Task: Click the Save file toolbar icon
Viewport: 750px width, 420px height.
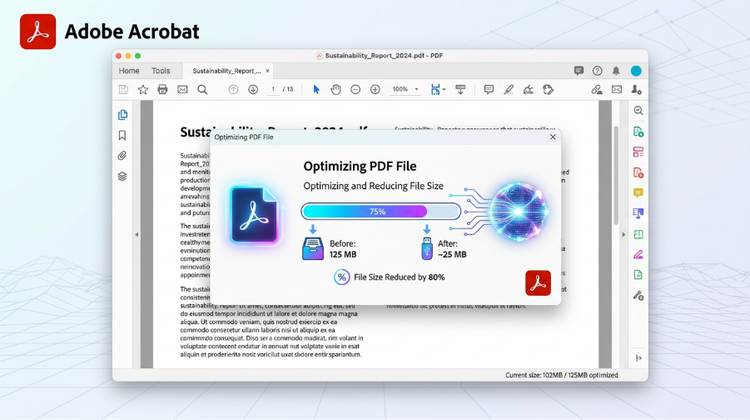Action: [x=123, y=89]
